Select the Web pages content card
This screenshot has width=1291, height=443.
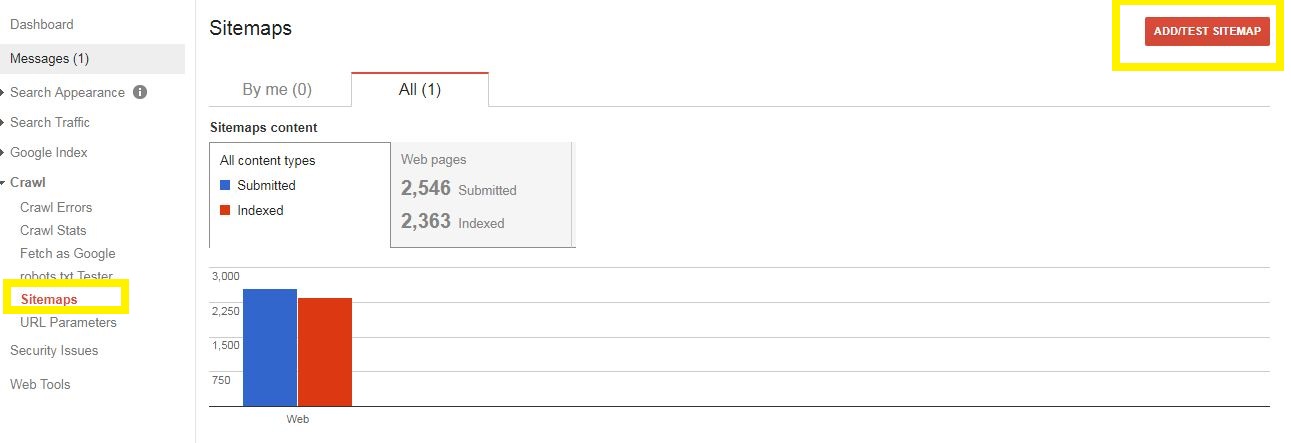pyautogui.click(x=480, y=194)
